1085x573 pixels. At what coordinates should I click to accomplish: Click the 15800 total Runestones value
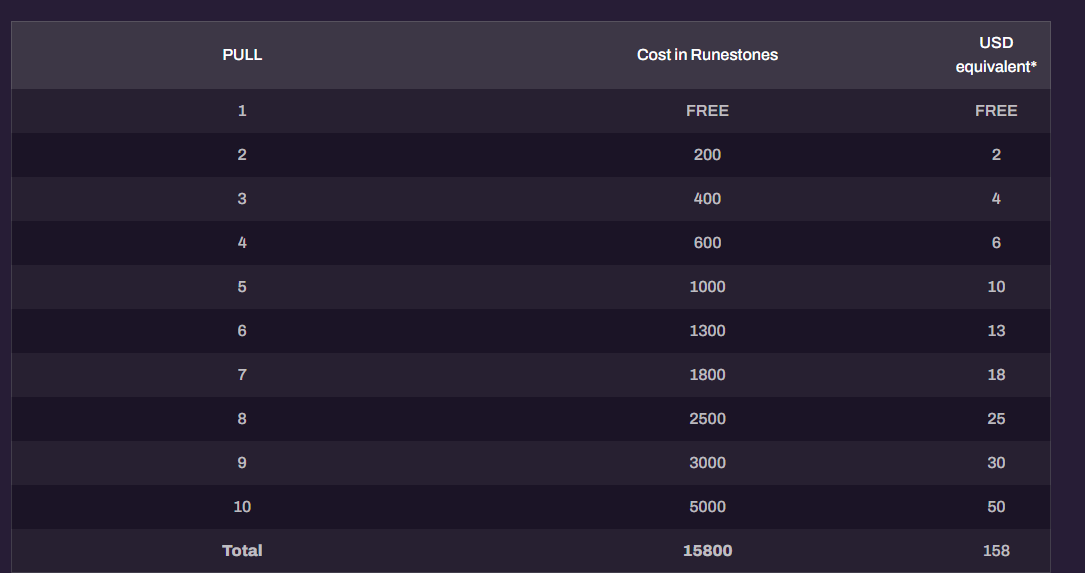click(x=707, y=551)
